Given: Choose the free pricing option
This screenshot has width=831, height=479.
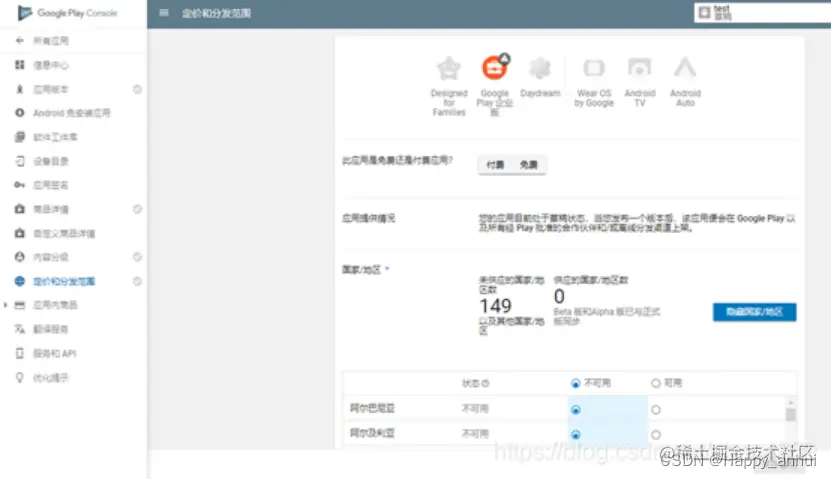Looking at the screenshot, I should 528,165.
